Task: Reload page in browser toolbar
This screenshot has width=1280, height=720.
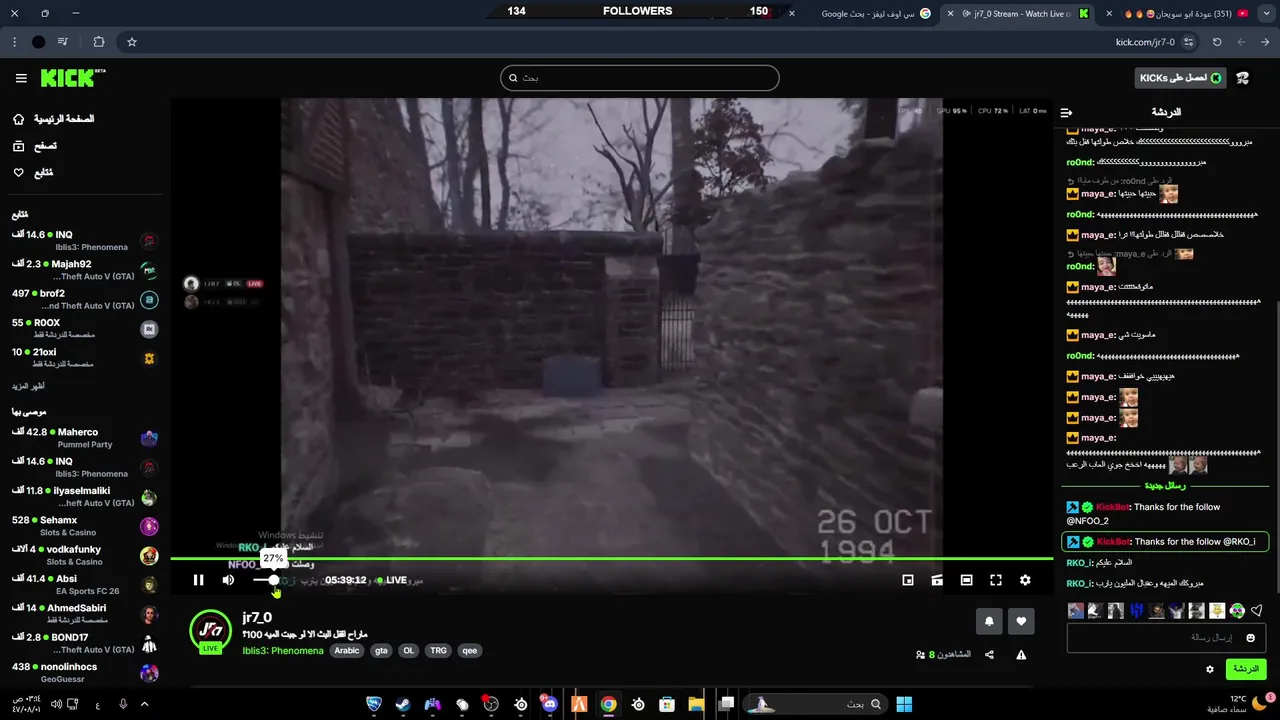Action: click(1217, 42)
